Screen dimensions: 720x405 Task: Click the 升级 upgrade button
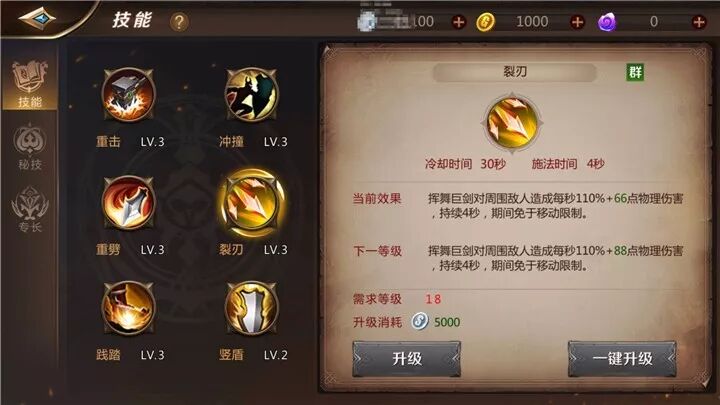[x=406, y=359]
